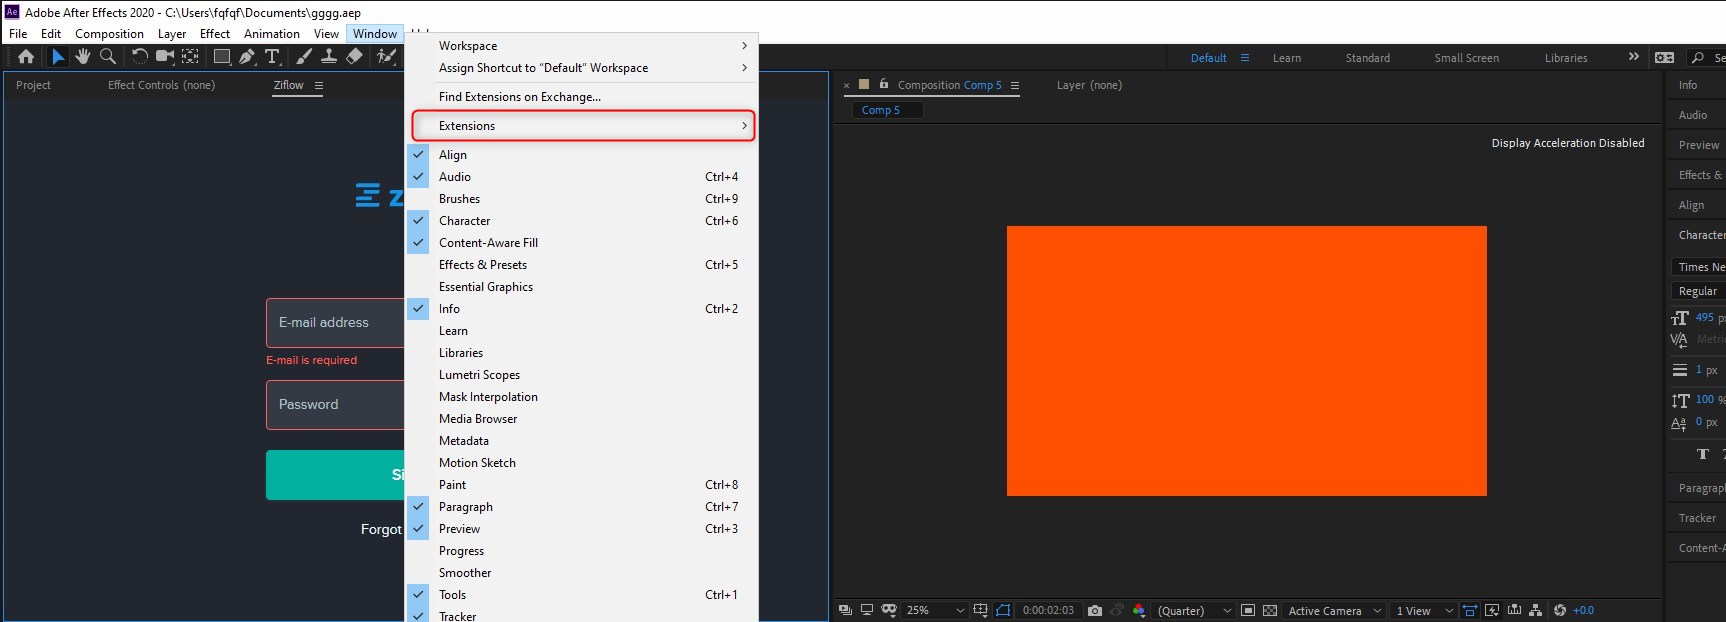Click the E-mail address input field
The height and width of the screenshot is (622, 1726).
pyautogui.click(x=335, y=323)
